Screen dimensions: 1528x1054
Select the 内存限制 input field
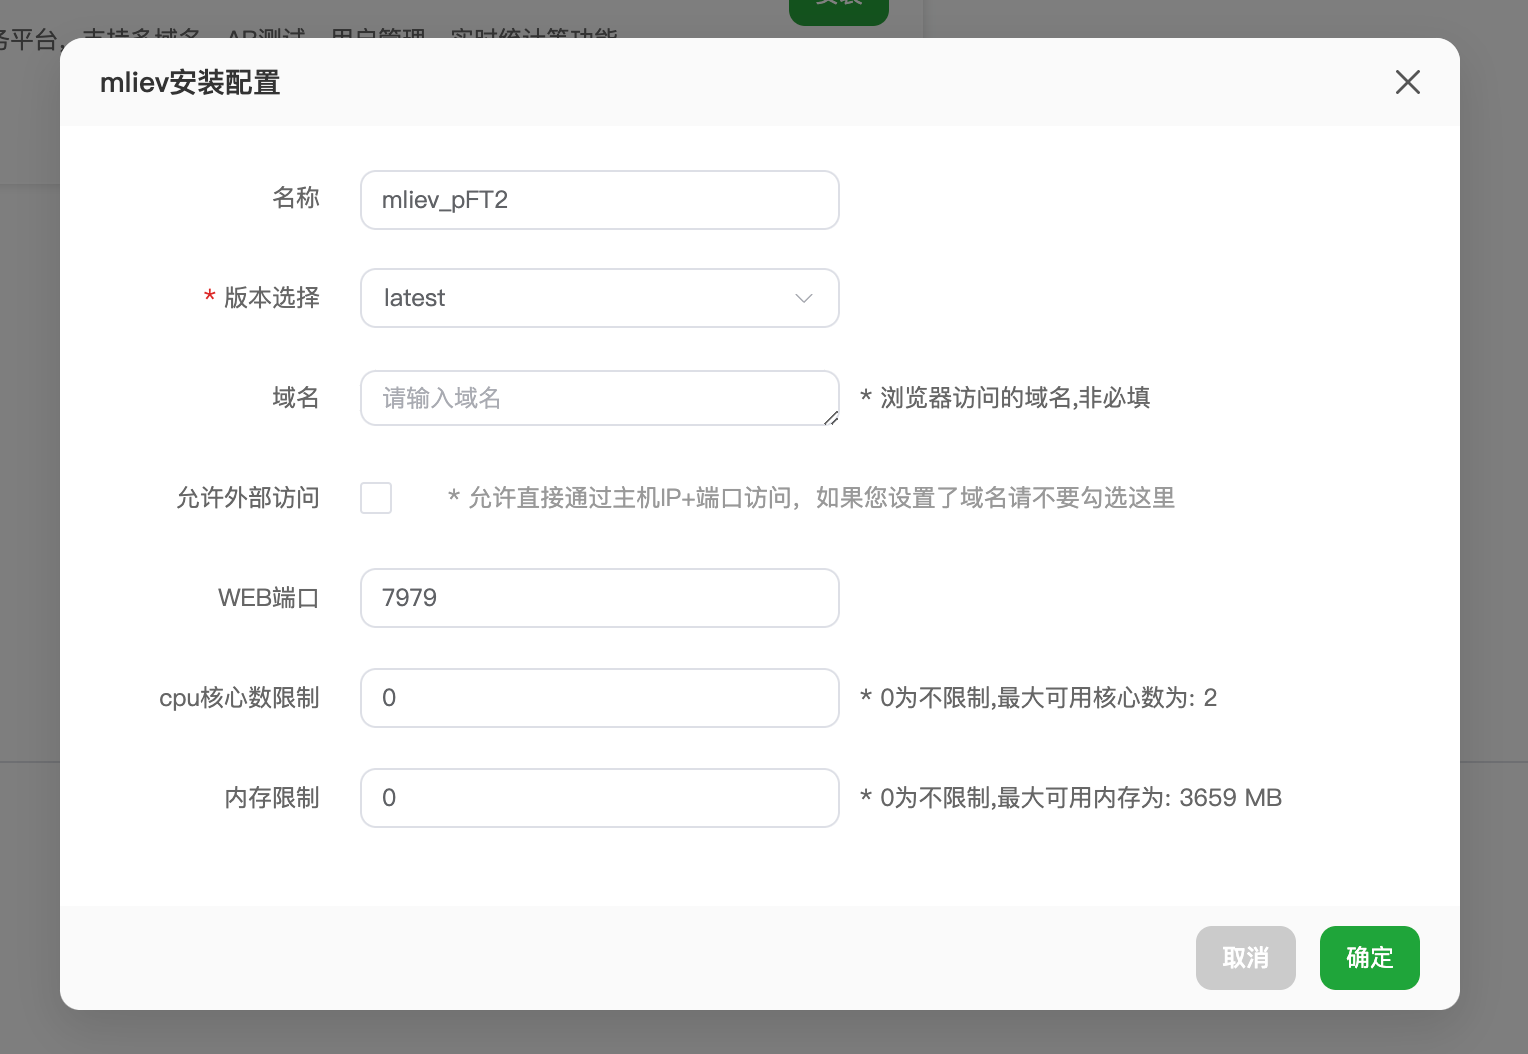point(599,798)
